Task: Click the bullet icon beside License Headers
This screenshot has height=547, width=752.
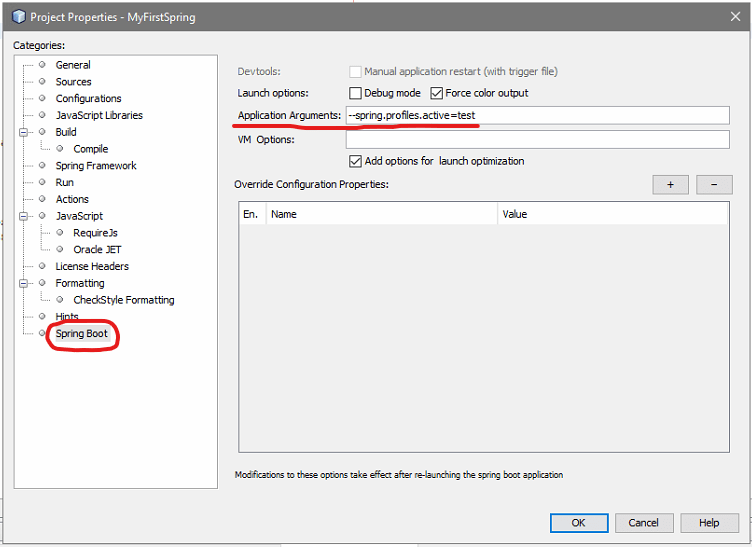Action: tap(42, 266)
